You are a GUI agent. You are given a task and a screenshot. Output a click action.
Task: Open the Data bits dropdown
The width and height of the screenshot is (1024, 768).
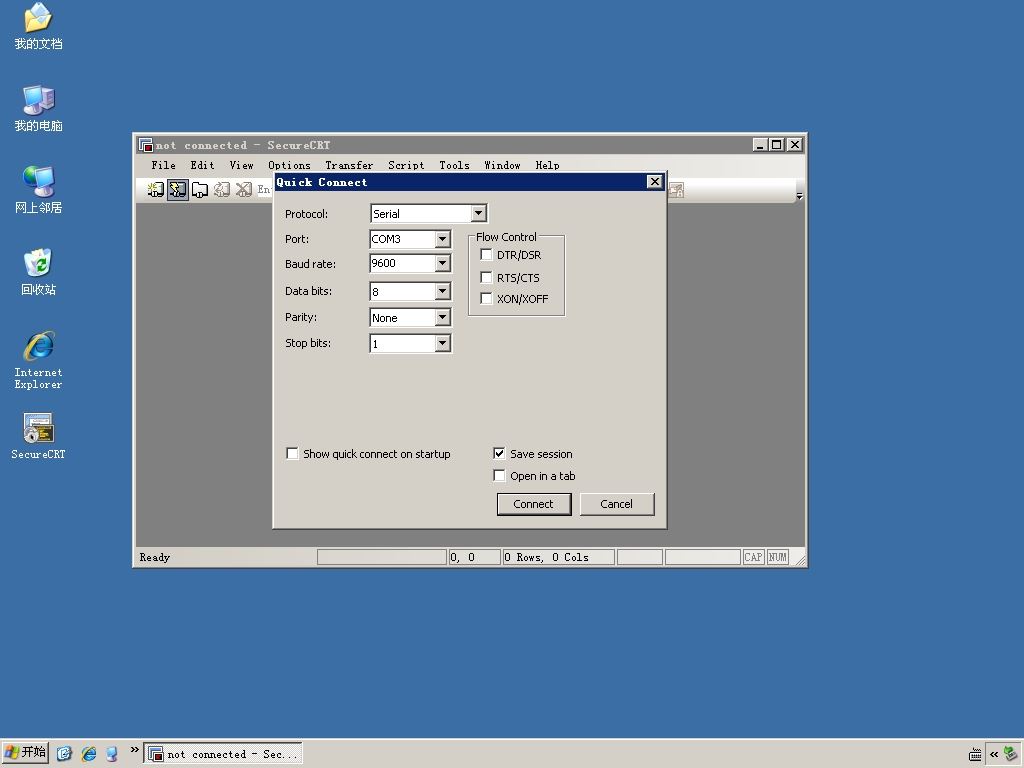pos(442,291)
